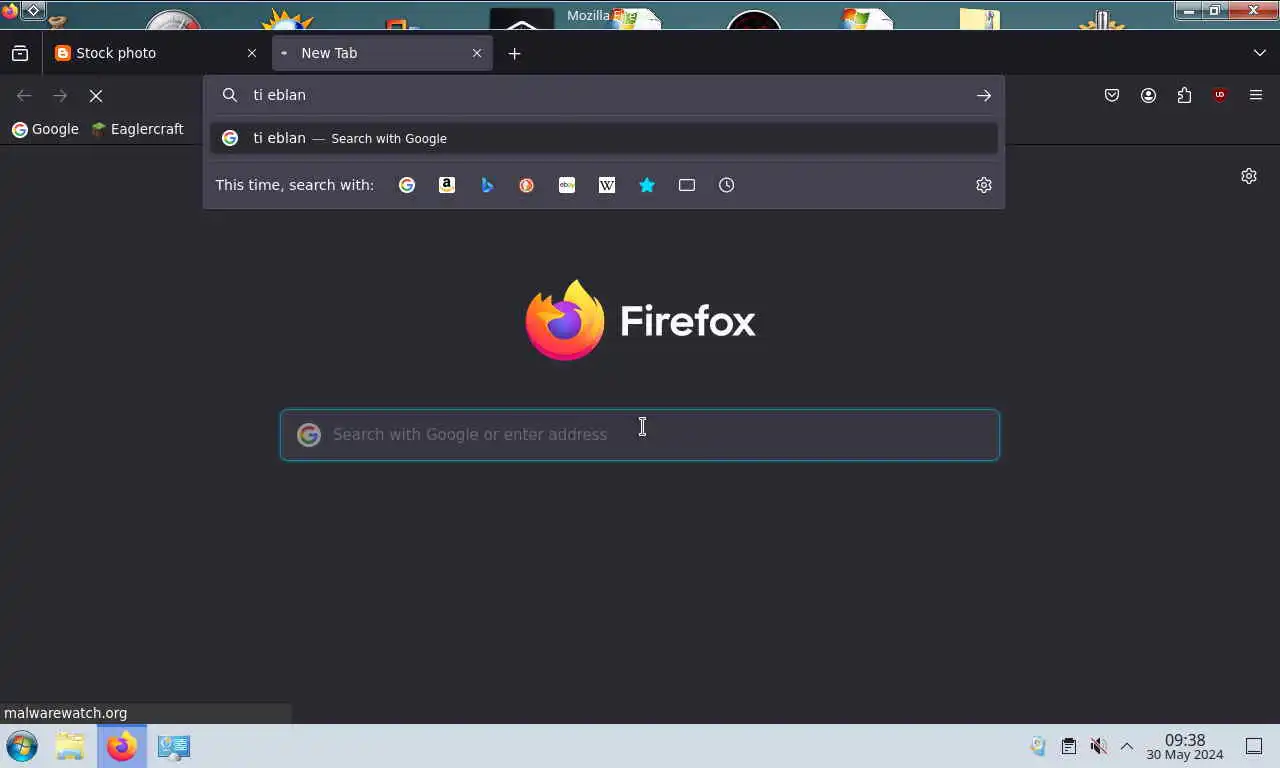Expand hidden system tray icons arrow
The width and height of the screenshot is (1280, 768).
pyautogui.click(x=1127, y=746)
